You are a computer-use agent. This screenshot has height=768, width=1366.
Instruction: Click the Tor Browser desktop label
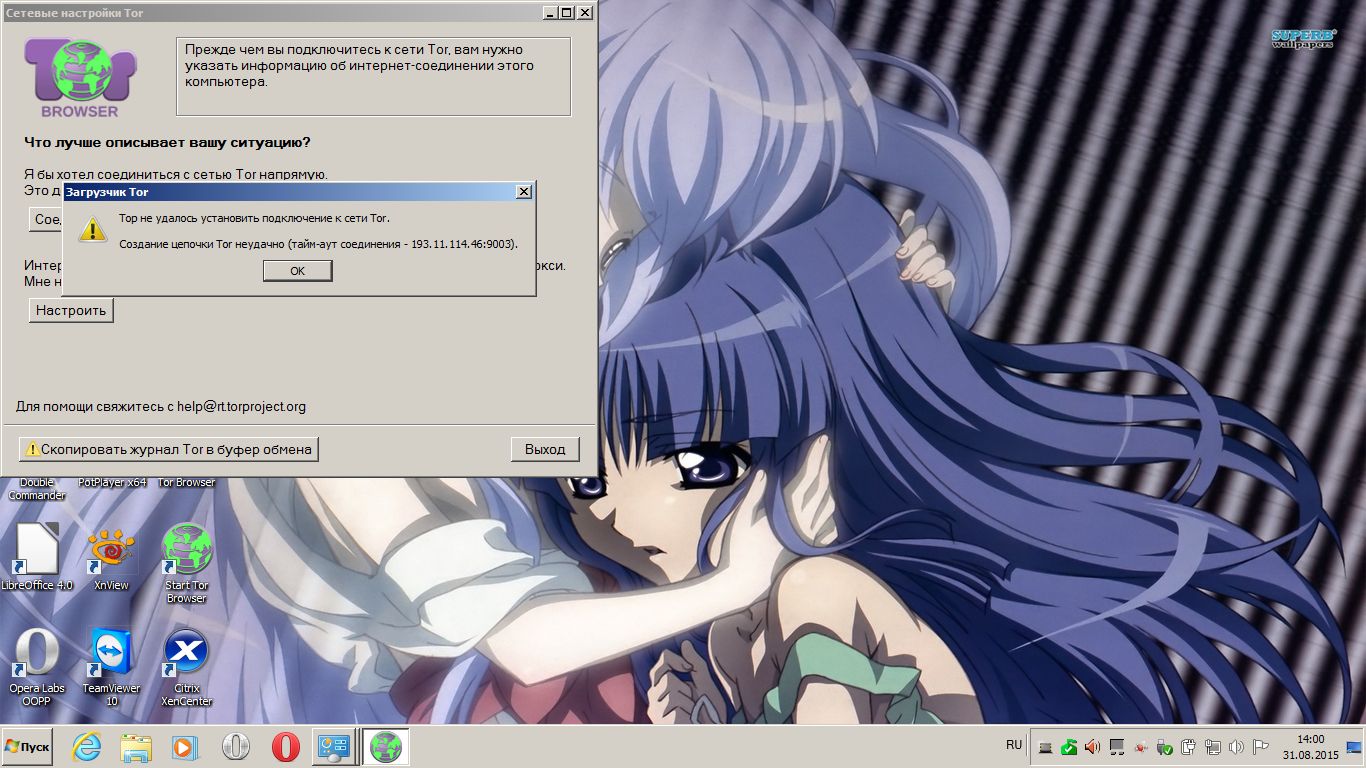(x=187, y=482)
